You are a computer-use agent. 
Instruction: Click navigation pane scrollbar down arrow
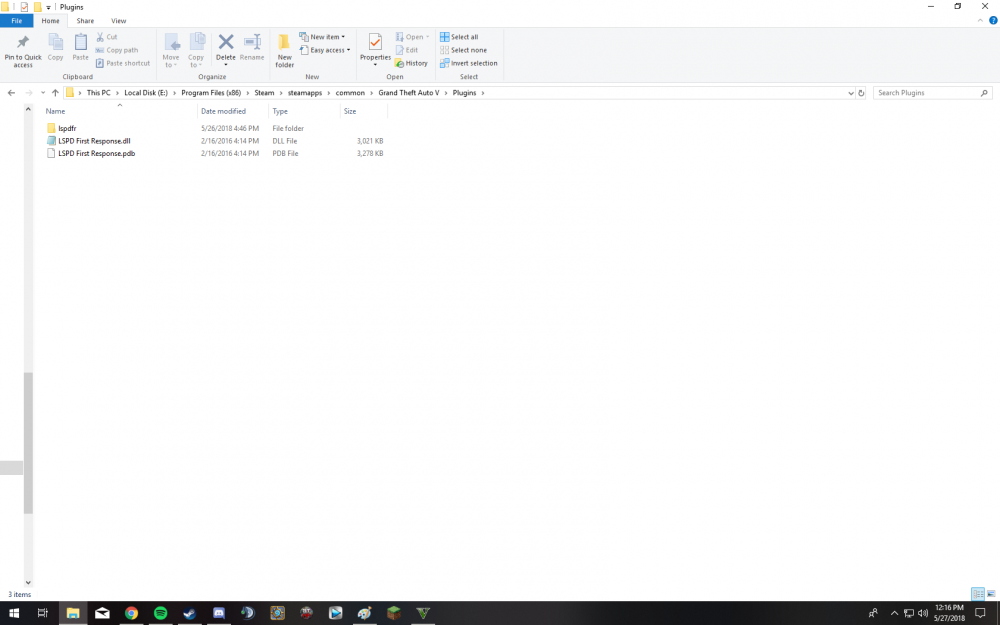(28, 582)
